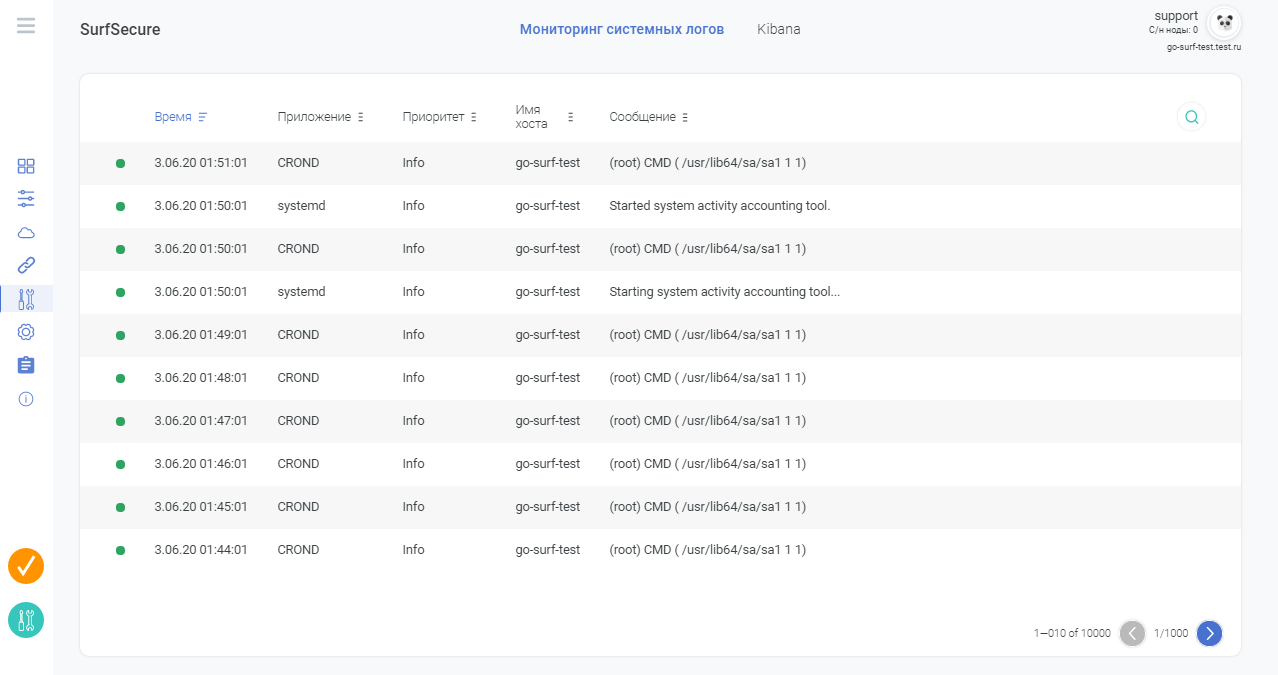This screenshot has width=1278, height=675.
Task: Click the orange checkmark round button
Action: click(x=26, y=566)
